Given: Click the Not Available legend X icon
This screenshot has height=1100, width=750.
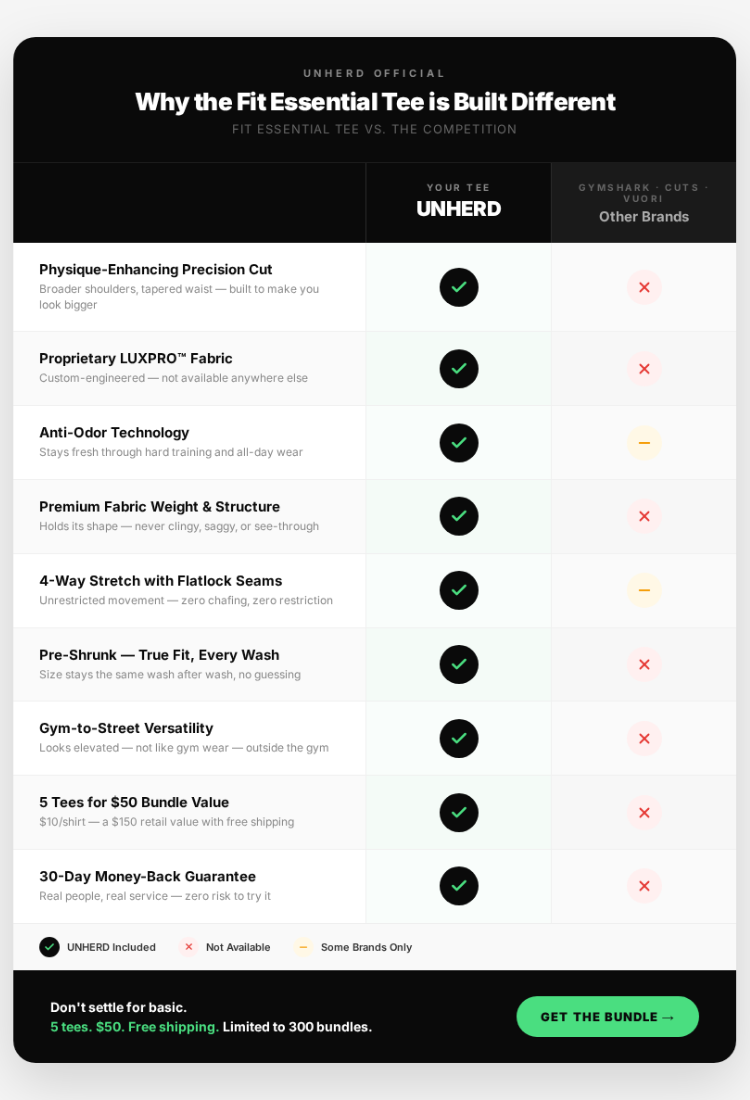Looking at the screenshot, I should [x=188, y=947].
